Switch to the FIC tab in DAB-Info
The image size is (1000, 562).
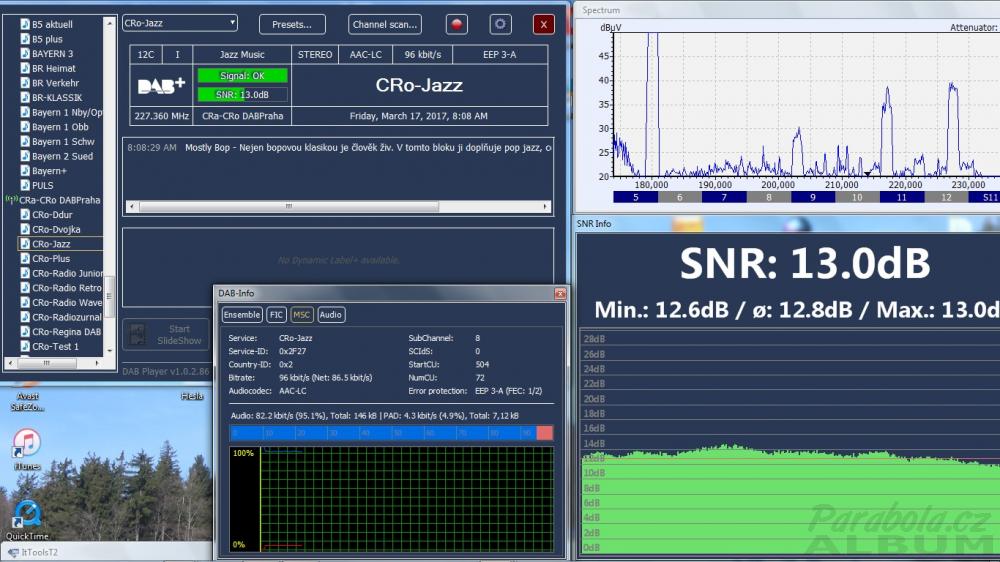[x=276, y=314]
